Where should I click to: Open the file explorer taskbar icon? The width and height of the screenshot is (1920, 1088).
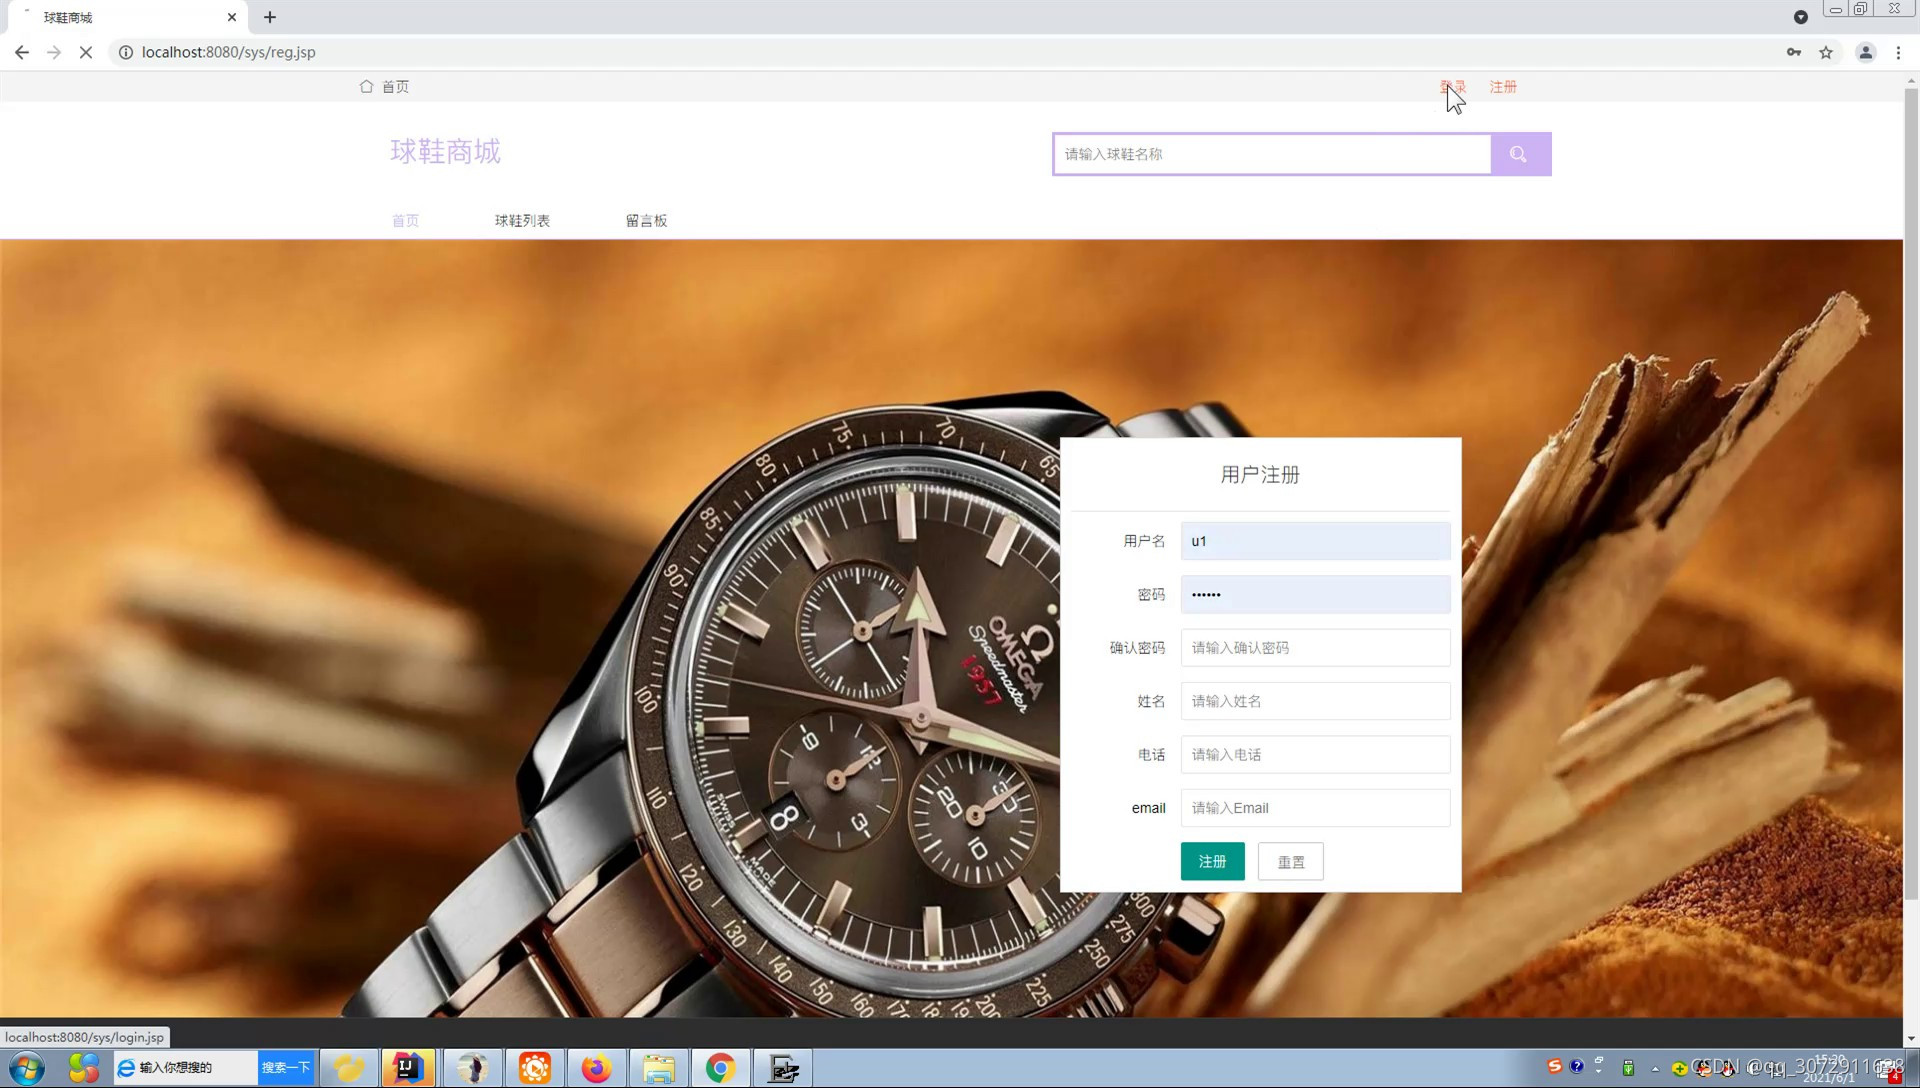658,1068
